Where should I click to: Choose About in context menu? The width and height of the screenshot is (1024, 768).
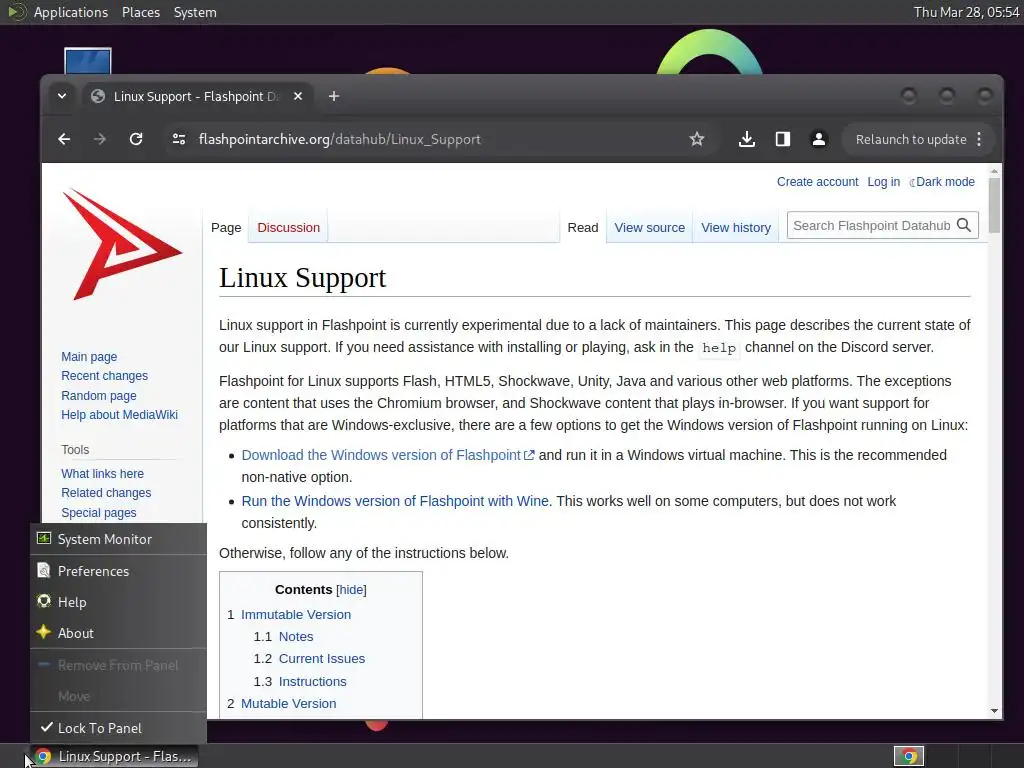click(118, 633)
